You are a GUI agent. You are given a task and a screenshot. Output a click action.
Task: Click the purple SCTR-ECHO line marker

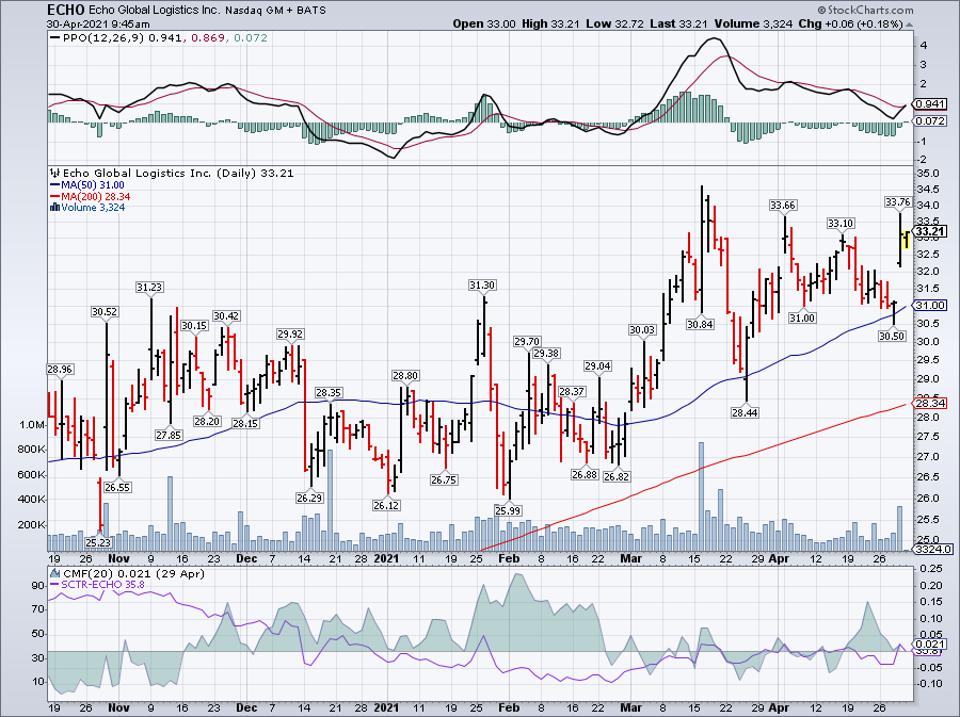pos(55,583)
